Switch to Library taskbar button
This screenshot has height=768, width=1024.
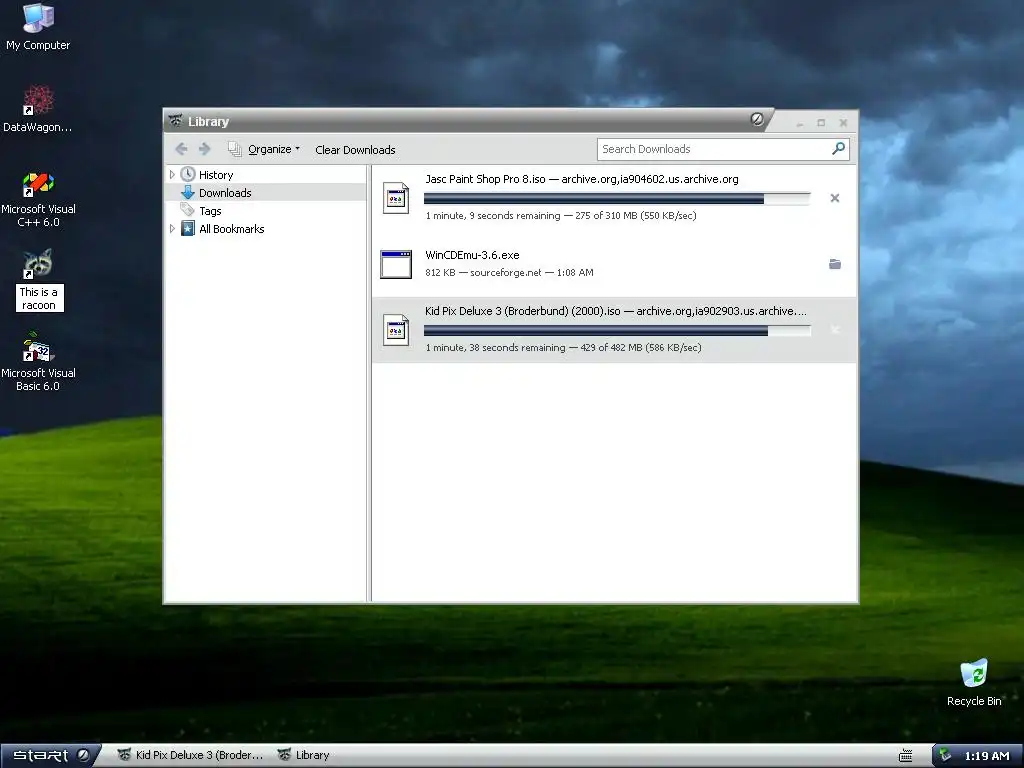[304, 755]
